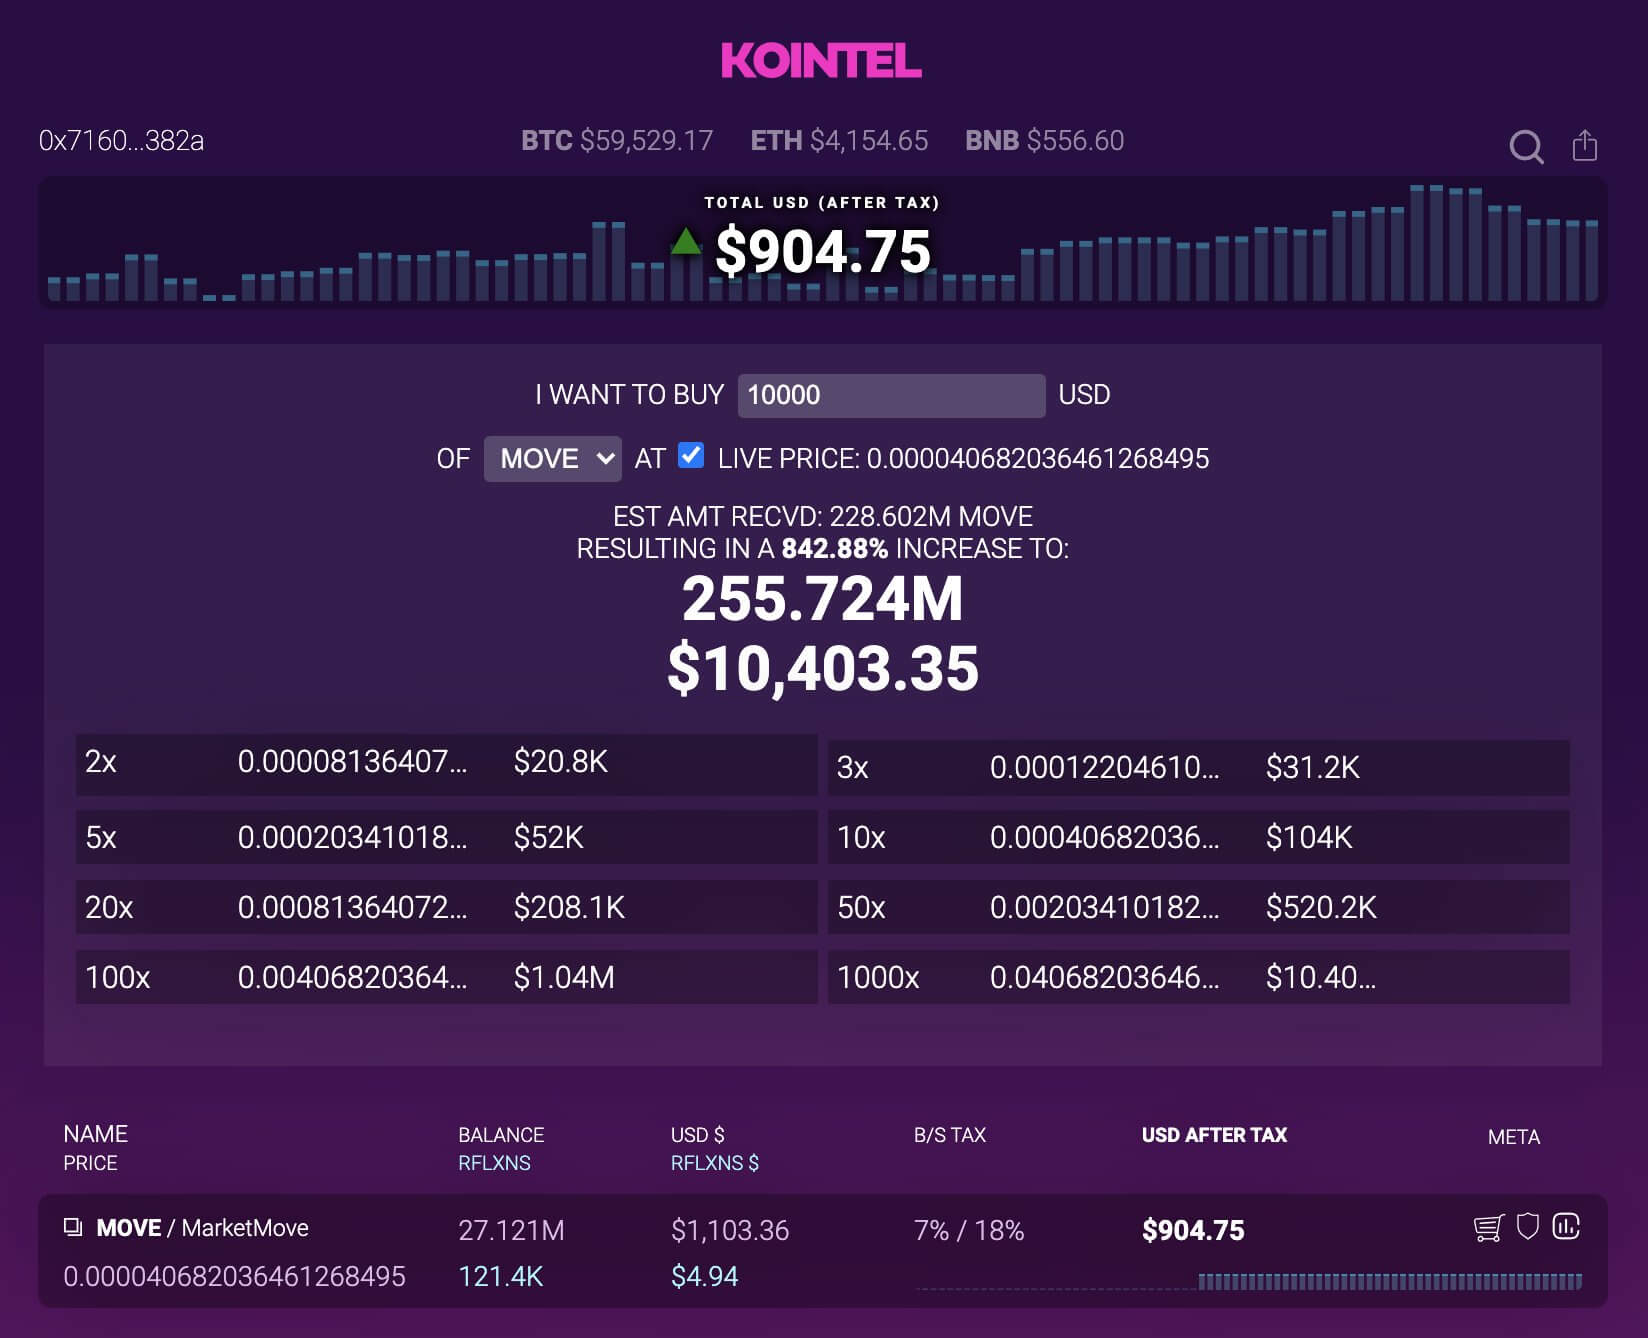1648x1338 pixels.
Task: Sort by USD $ column header
Action: click(697, 1135)
